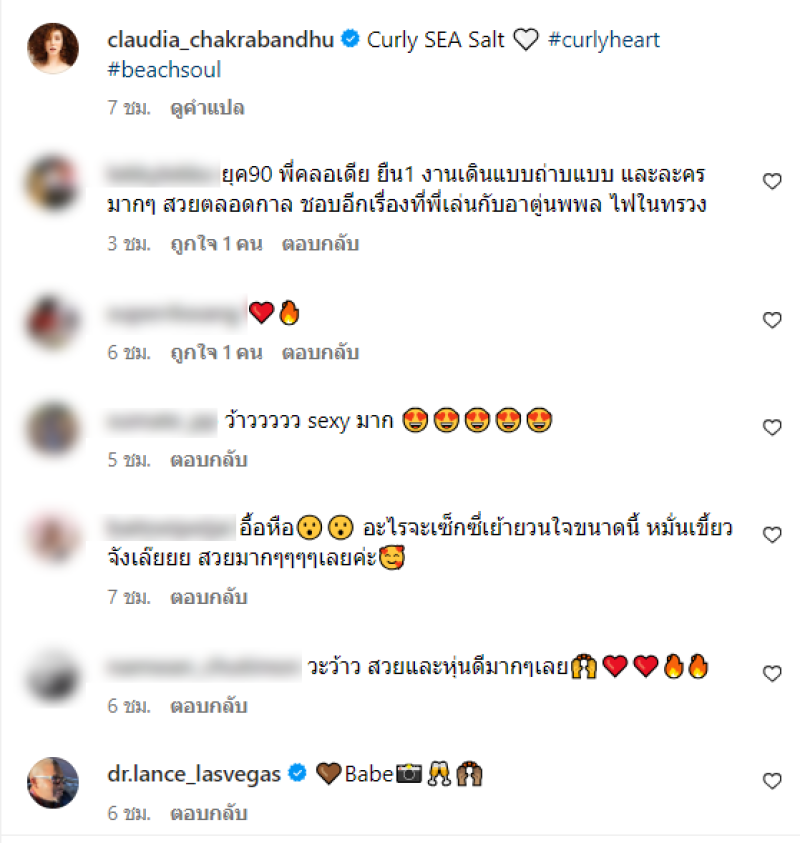View likes on the 3 ชม. comment

(216, 244)
